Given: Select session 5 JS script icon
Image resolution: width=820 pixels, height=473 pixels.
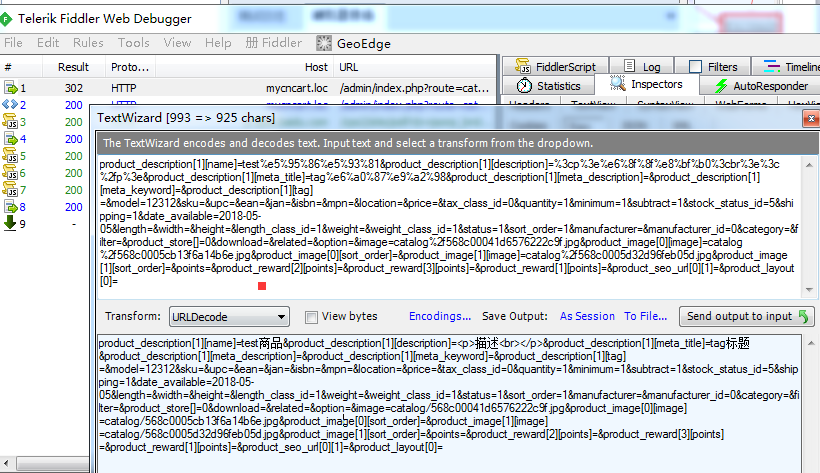Looking at the screenshot, I should (x=10, y=156).
